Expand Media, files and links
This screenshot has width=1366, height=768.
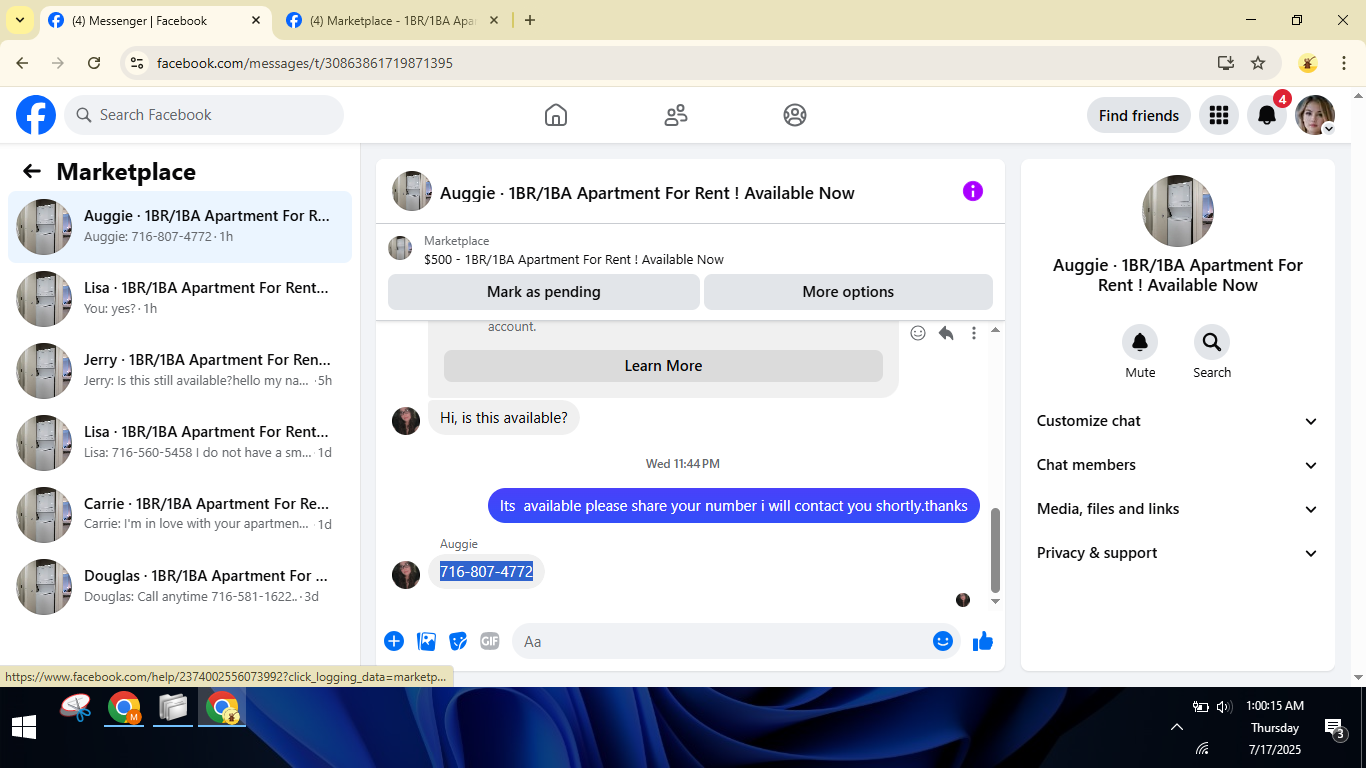point(1177,509)
